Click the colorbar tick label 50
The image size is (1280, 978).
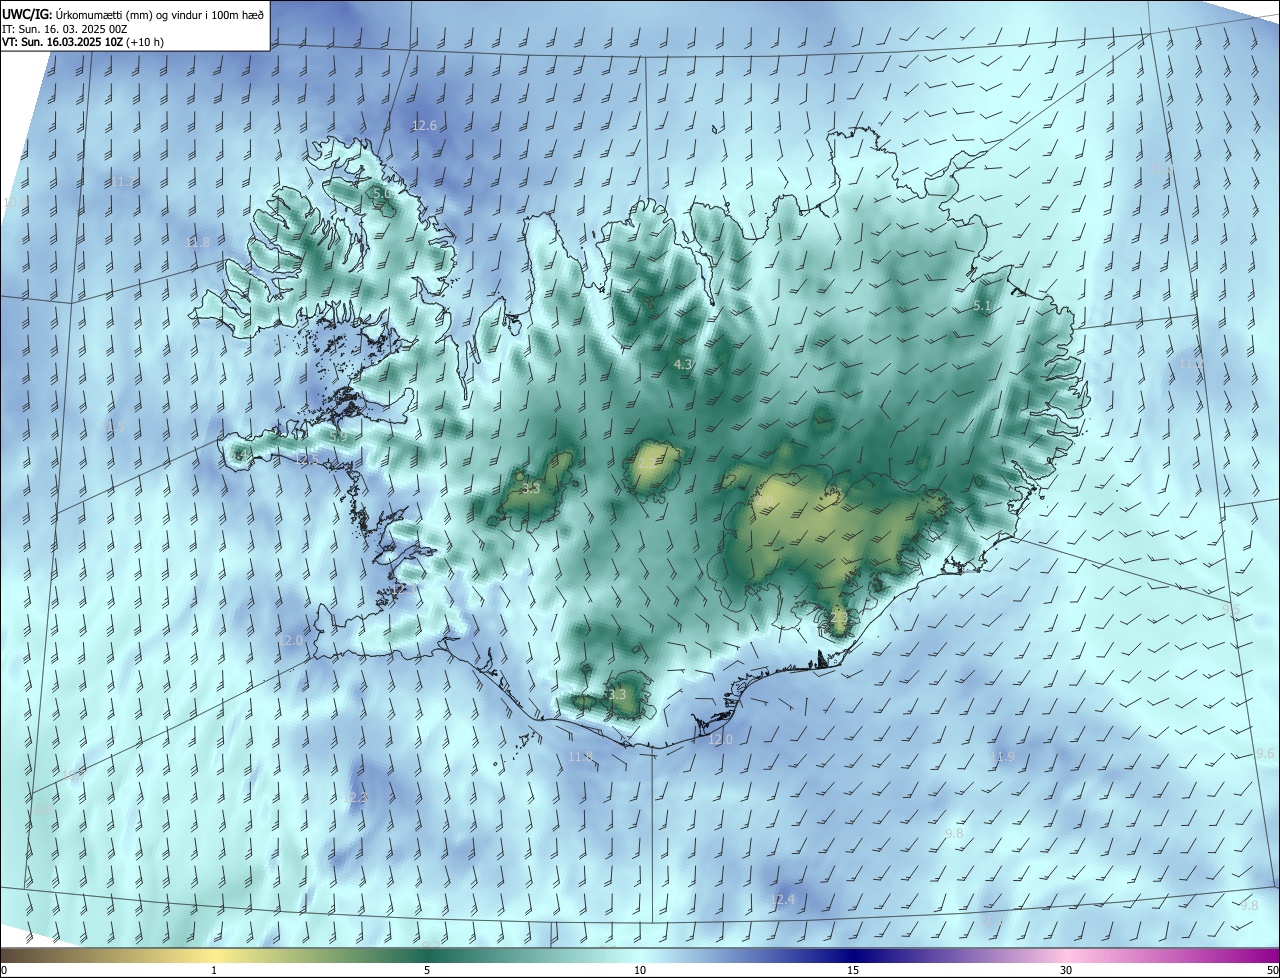[1272, 970]
